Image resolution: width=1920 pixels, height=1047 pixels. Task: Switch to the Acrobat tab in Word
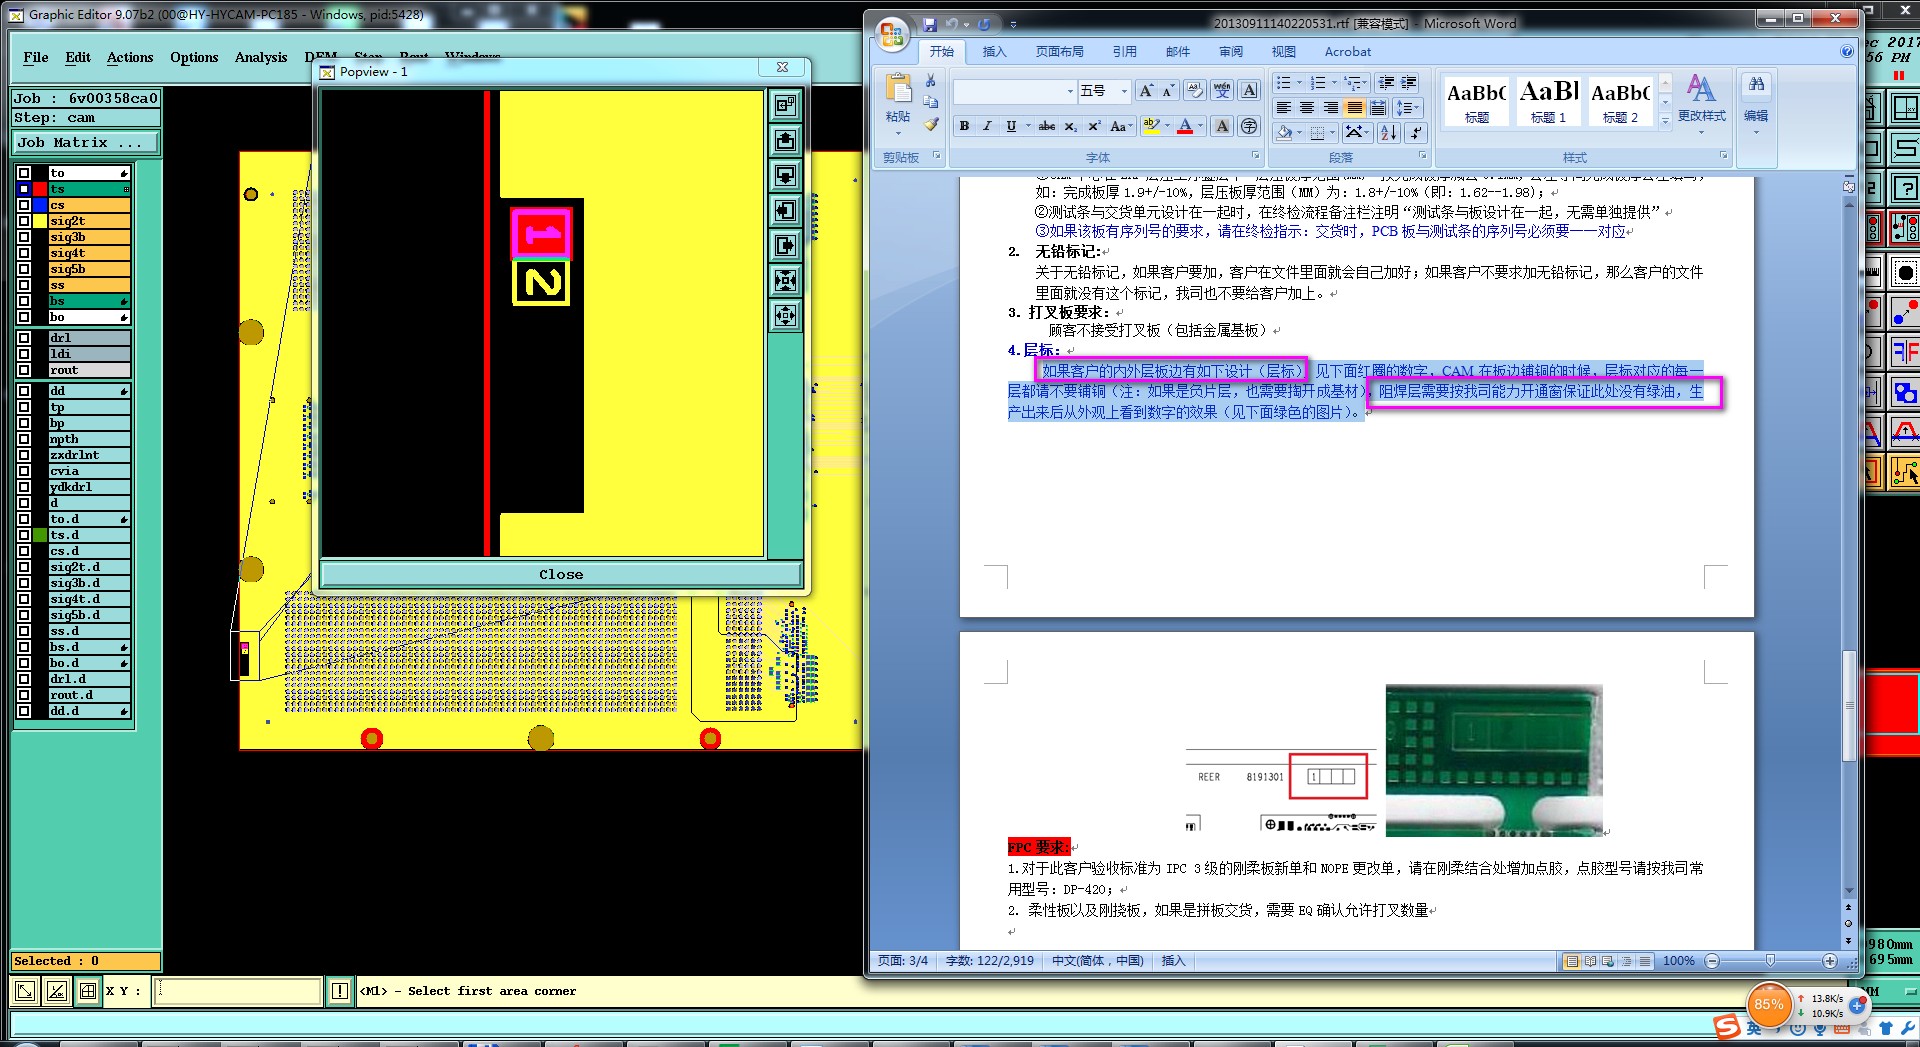(x=1348, y=52)
